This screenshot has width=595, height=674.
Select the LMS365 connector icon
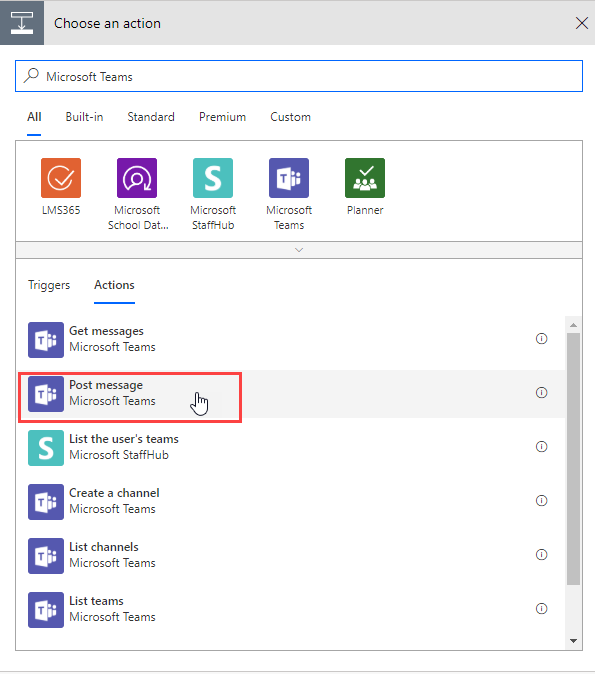tap(61, 178)
